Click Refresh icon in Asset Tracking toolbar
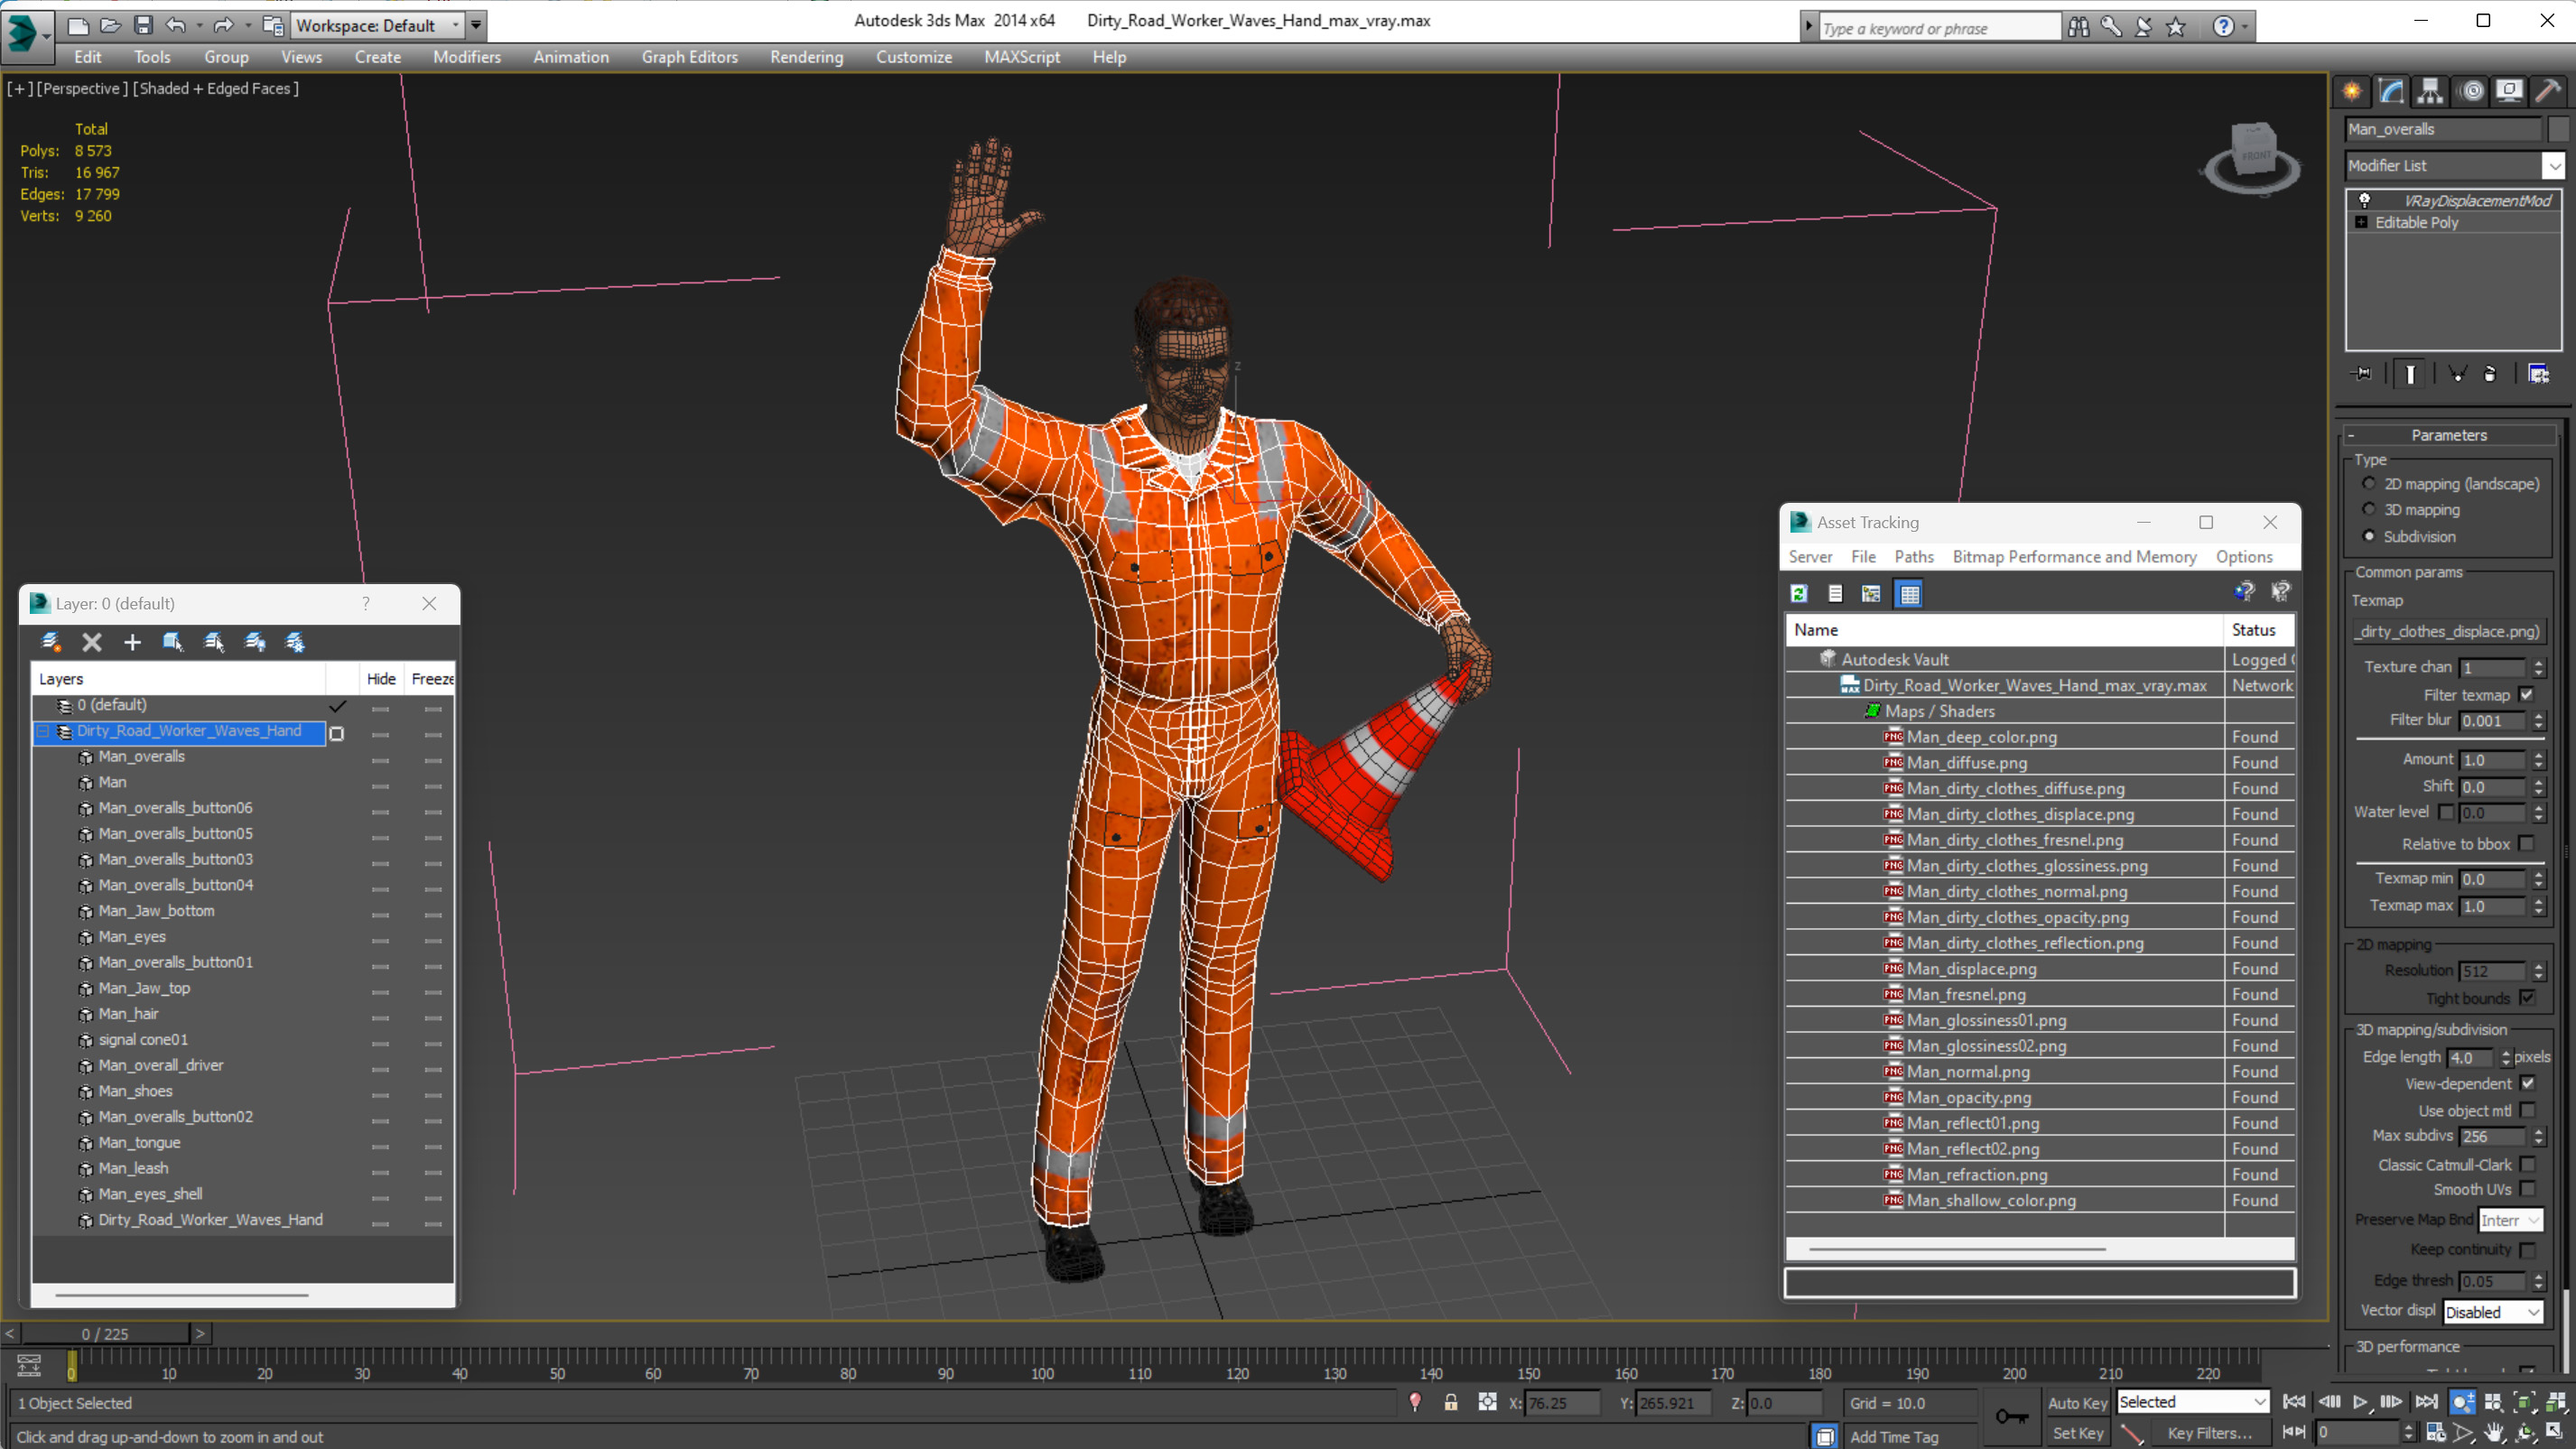The image size is (2576, 1449). click(x=1798, y=594)
